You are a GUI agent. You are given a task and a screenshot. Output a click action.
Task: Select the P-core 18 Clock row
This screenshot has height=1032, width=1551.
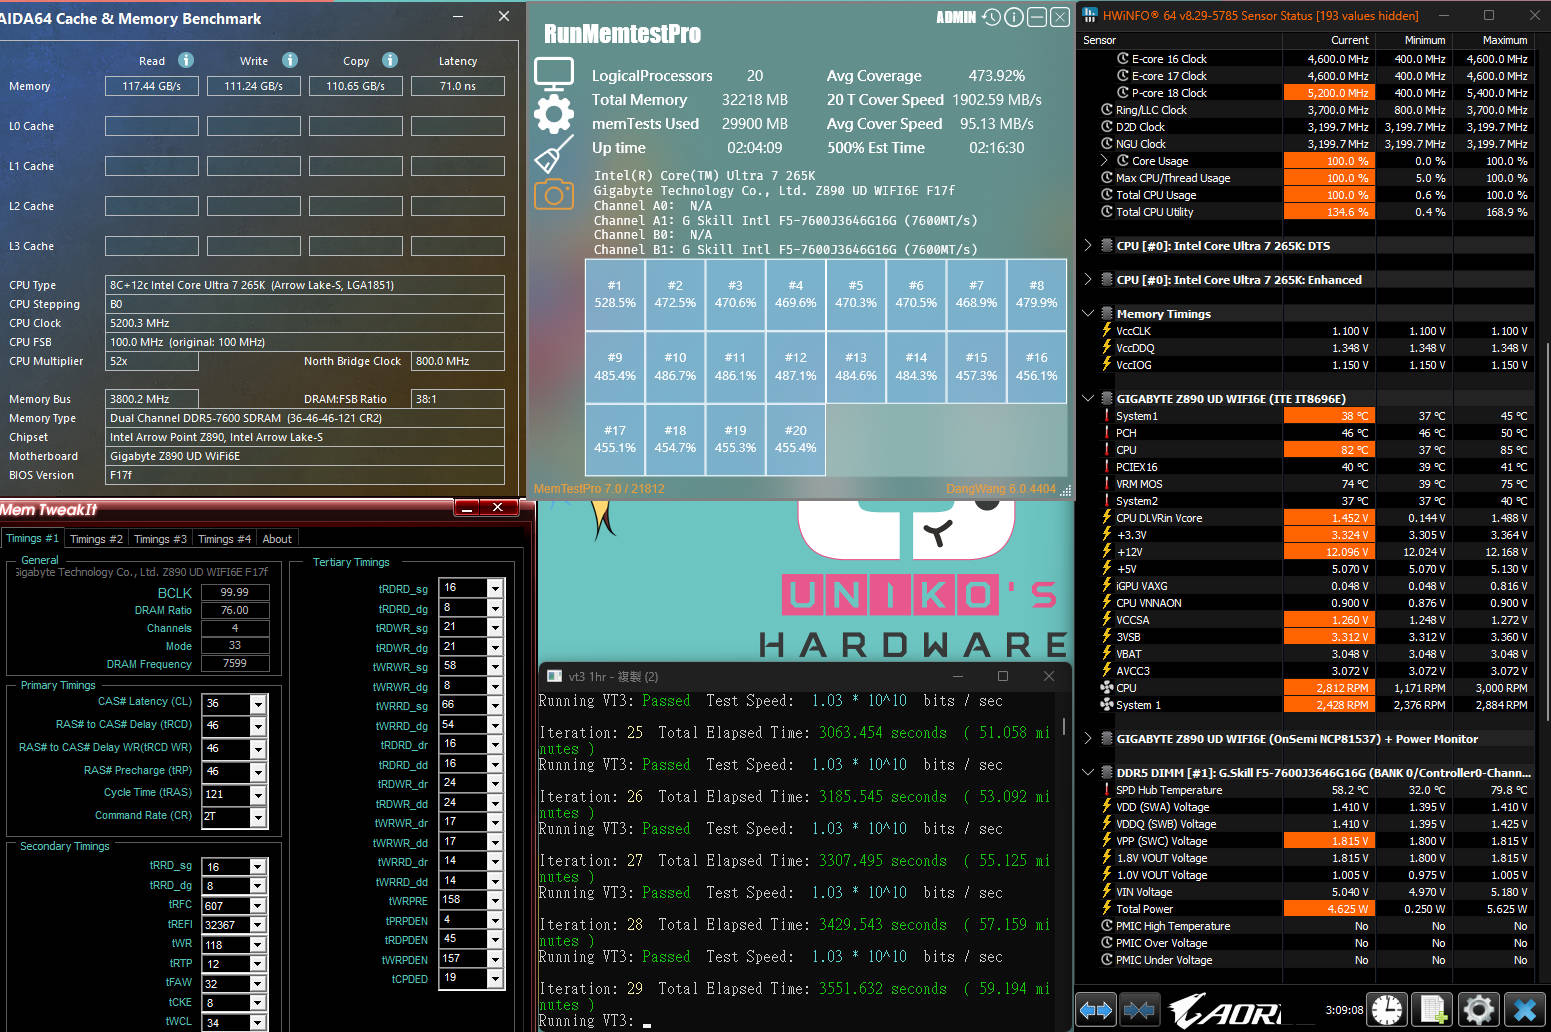[1306, 93]
